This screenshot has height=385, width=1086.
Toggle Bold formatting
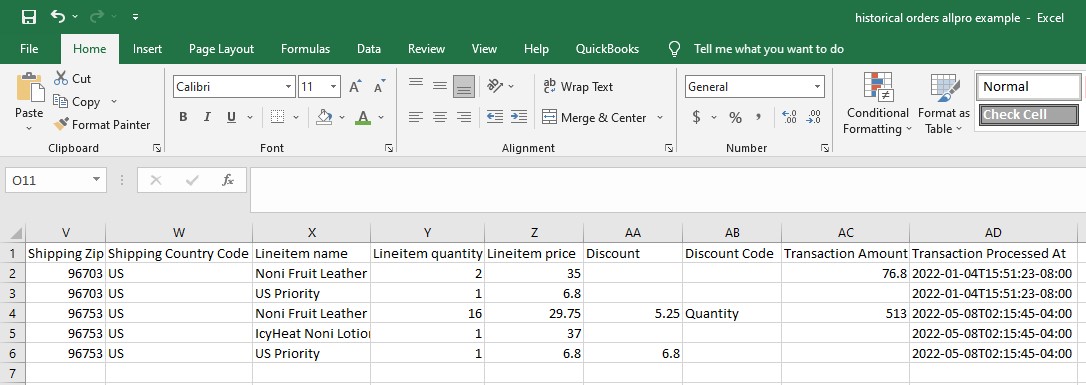pos(183,117)
